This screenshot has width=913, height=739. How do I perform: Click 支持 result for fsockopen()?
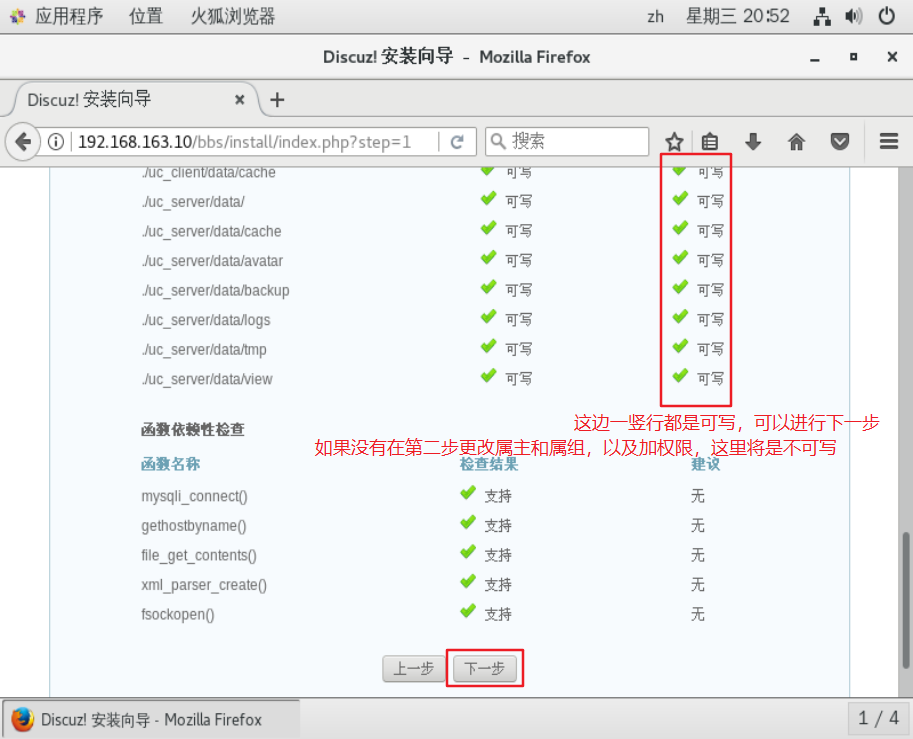[498, 614]
